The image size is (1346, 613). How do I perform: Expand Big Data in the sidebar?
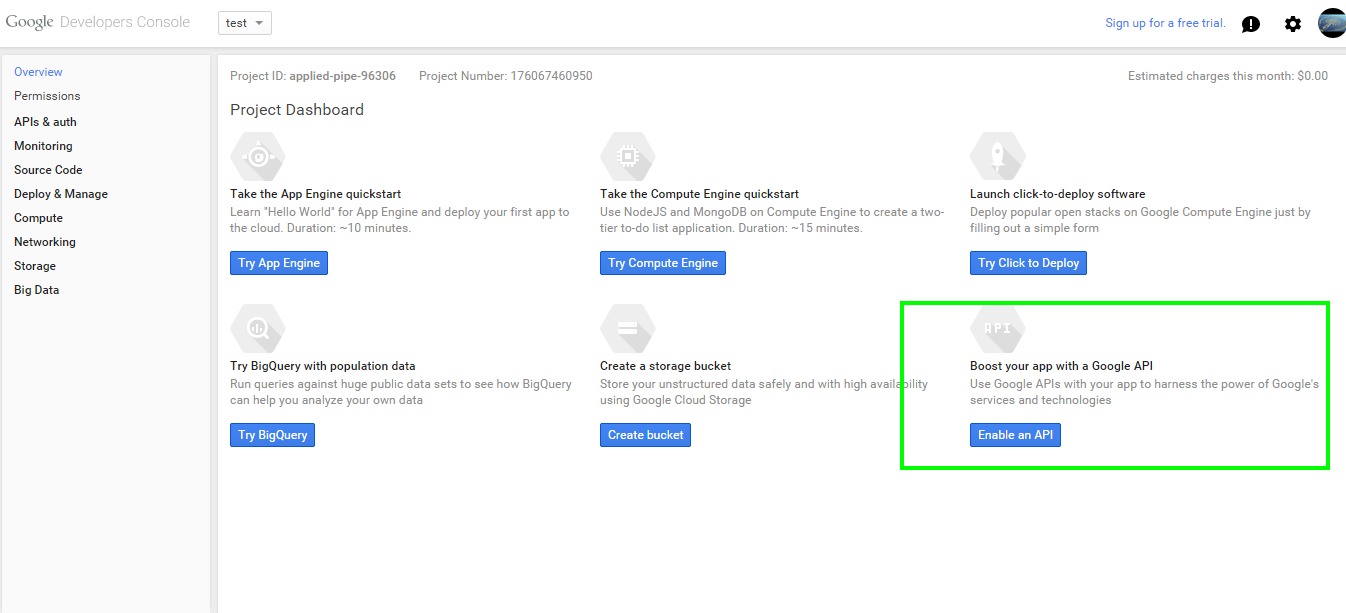pyautogui.click(x=36, y=290)
